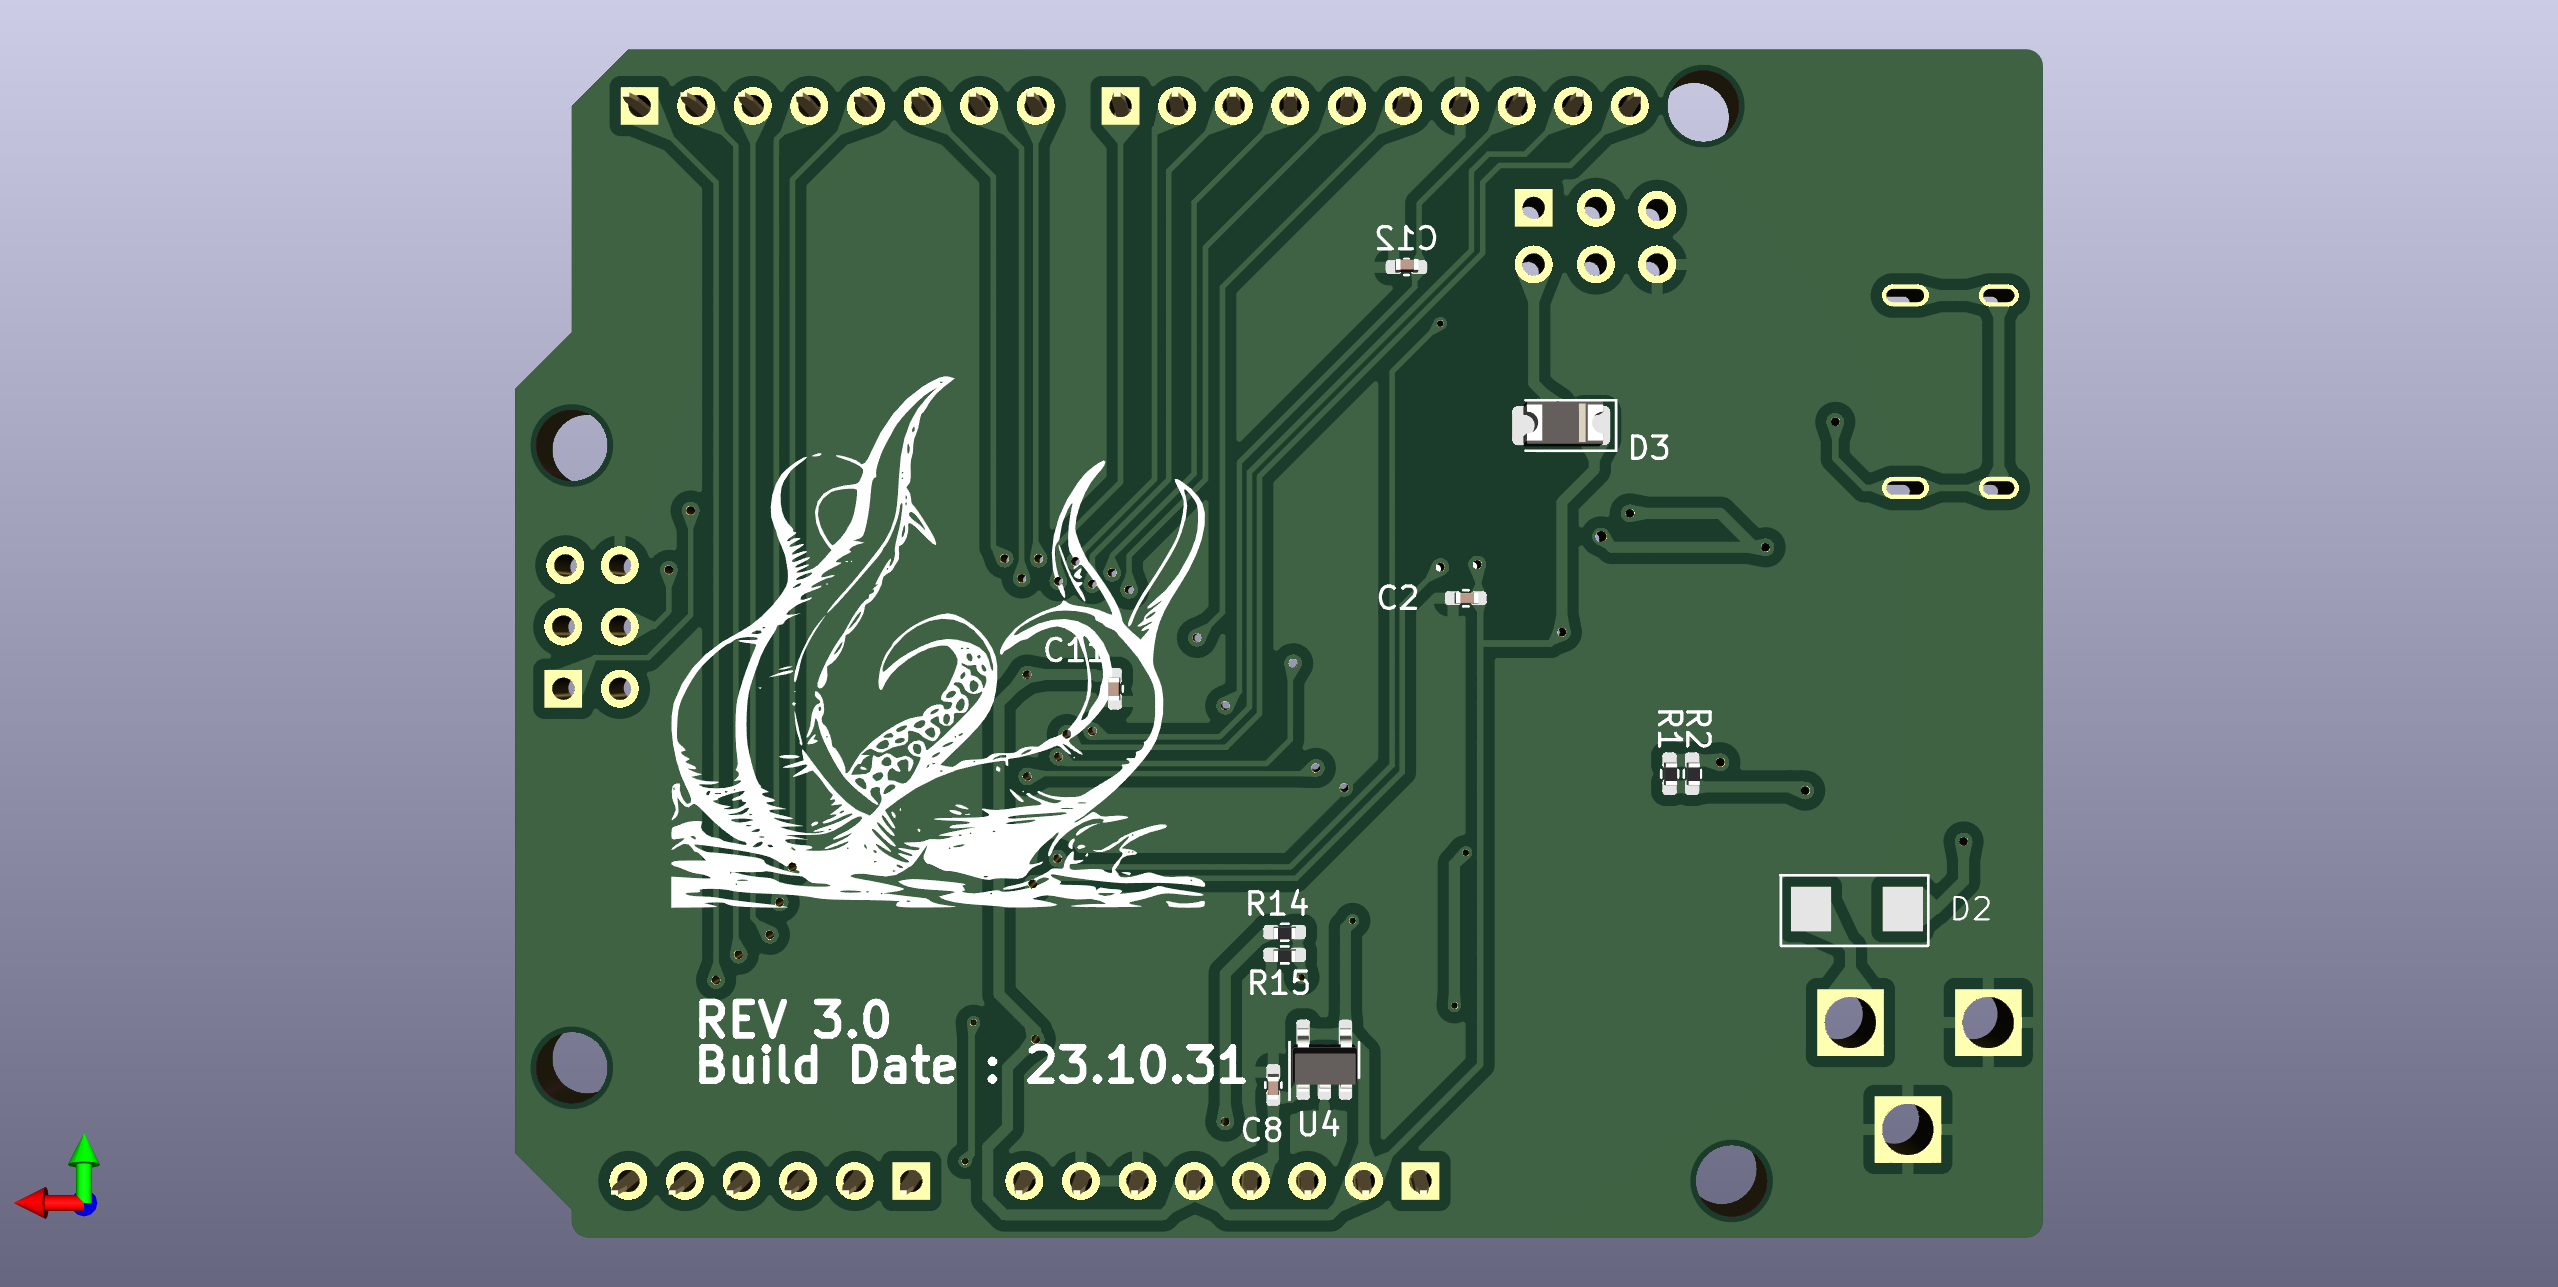Screen dimensions: 2558x1287
Task: Click the R15 resistor label
Action: [x=1278, y=983]
